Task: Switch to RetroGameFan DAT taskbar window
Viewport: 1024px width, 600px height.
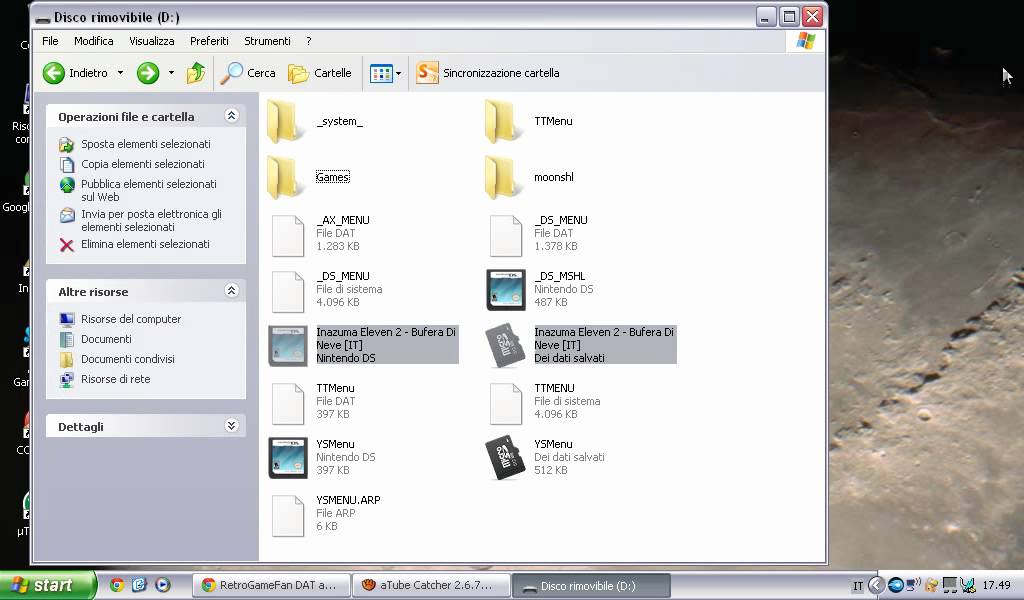Action: tap(271, 586)
